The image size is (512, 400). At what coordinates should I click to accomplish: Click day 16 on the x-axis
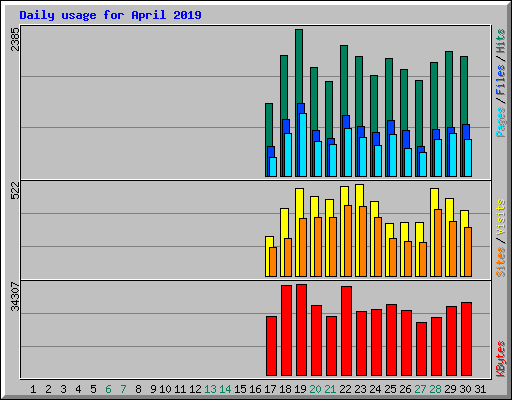pyautogui.click(x=255, y=389)
